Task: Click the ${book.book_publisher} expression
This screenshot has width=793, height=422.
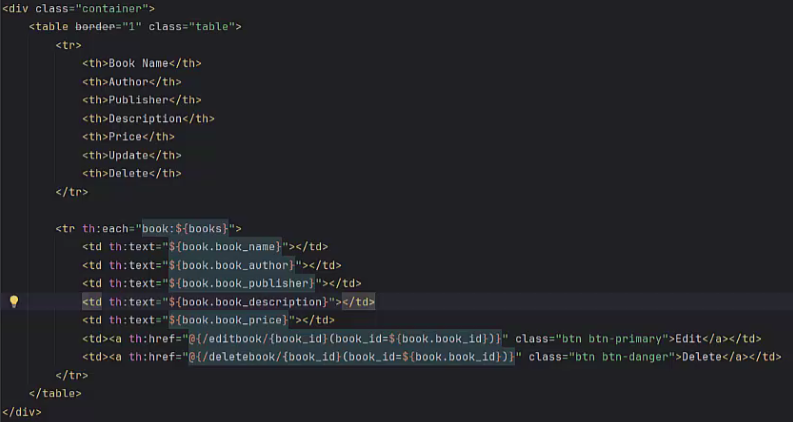Action: tap(241, 283)
